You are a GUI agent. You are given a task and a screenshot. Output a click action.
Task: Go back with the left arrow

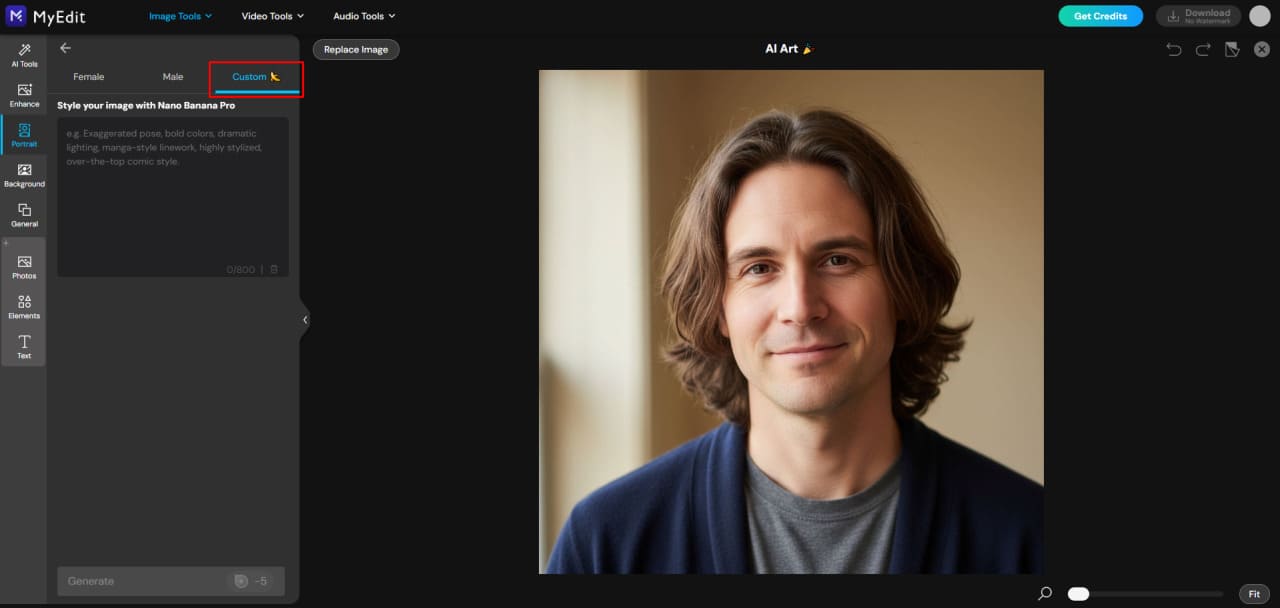(65, 48)
